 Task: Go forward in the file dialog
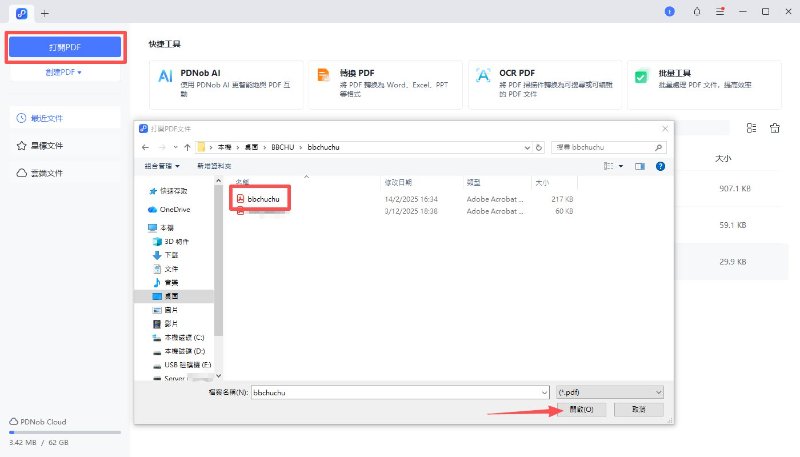point(162,147)
